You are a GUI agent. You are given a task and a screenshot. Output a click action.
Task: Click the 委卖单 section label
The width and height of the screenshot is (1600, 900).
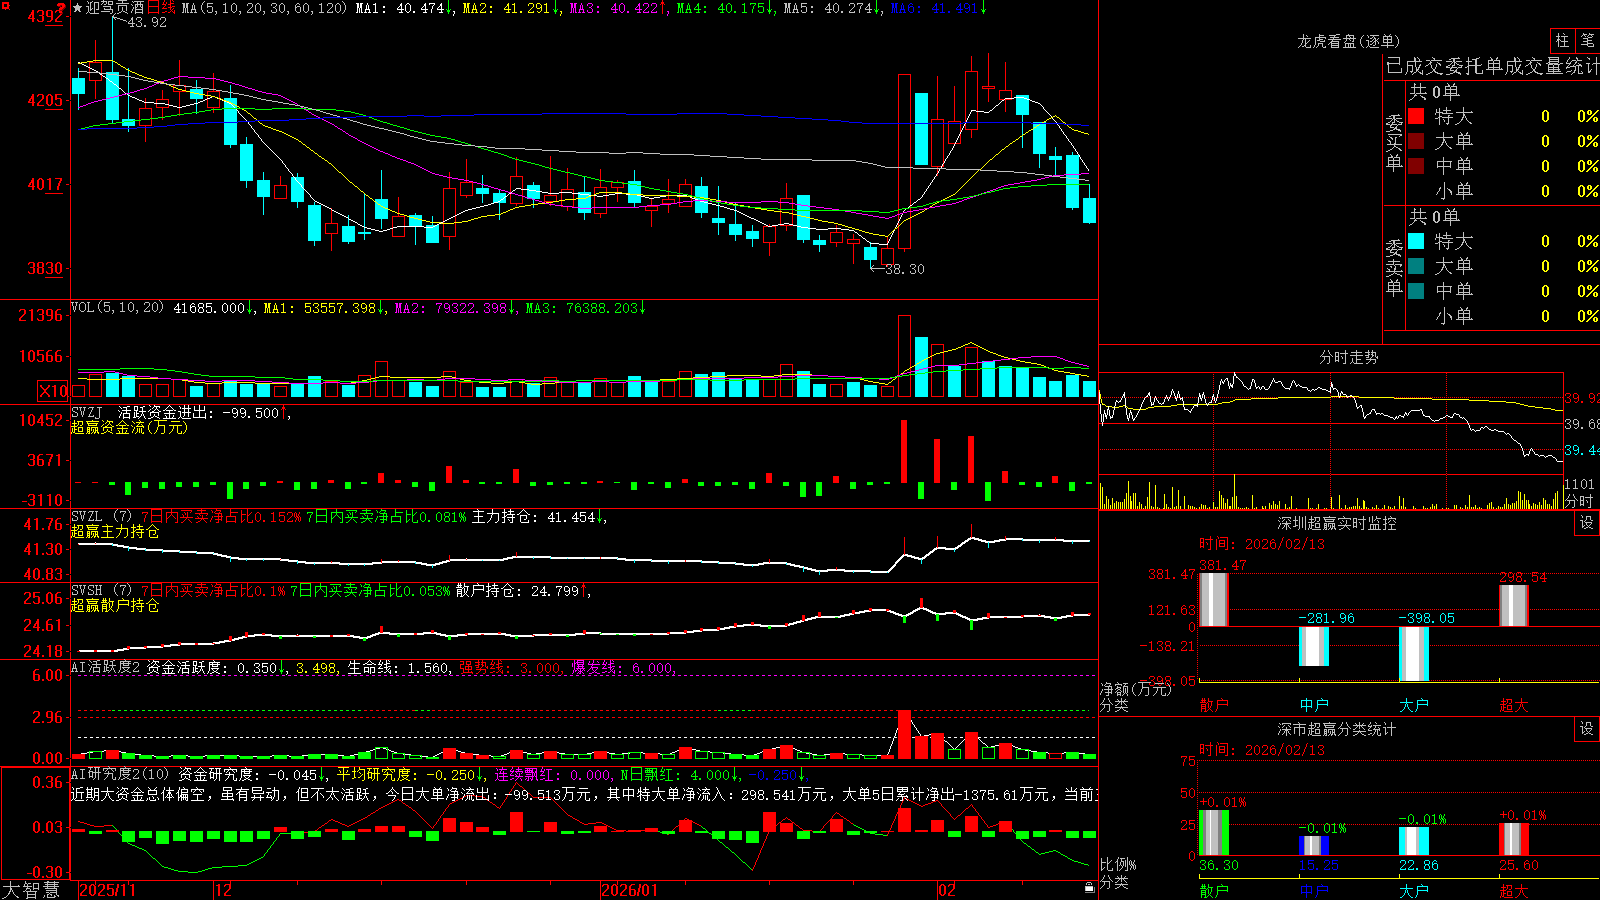(1394, 267)
